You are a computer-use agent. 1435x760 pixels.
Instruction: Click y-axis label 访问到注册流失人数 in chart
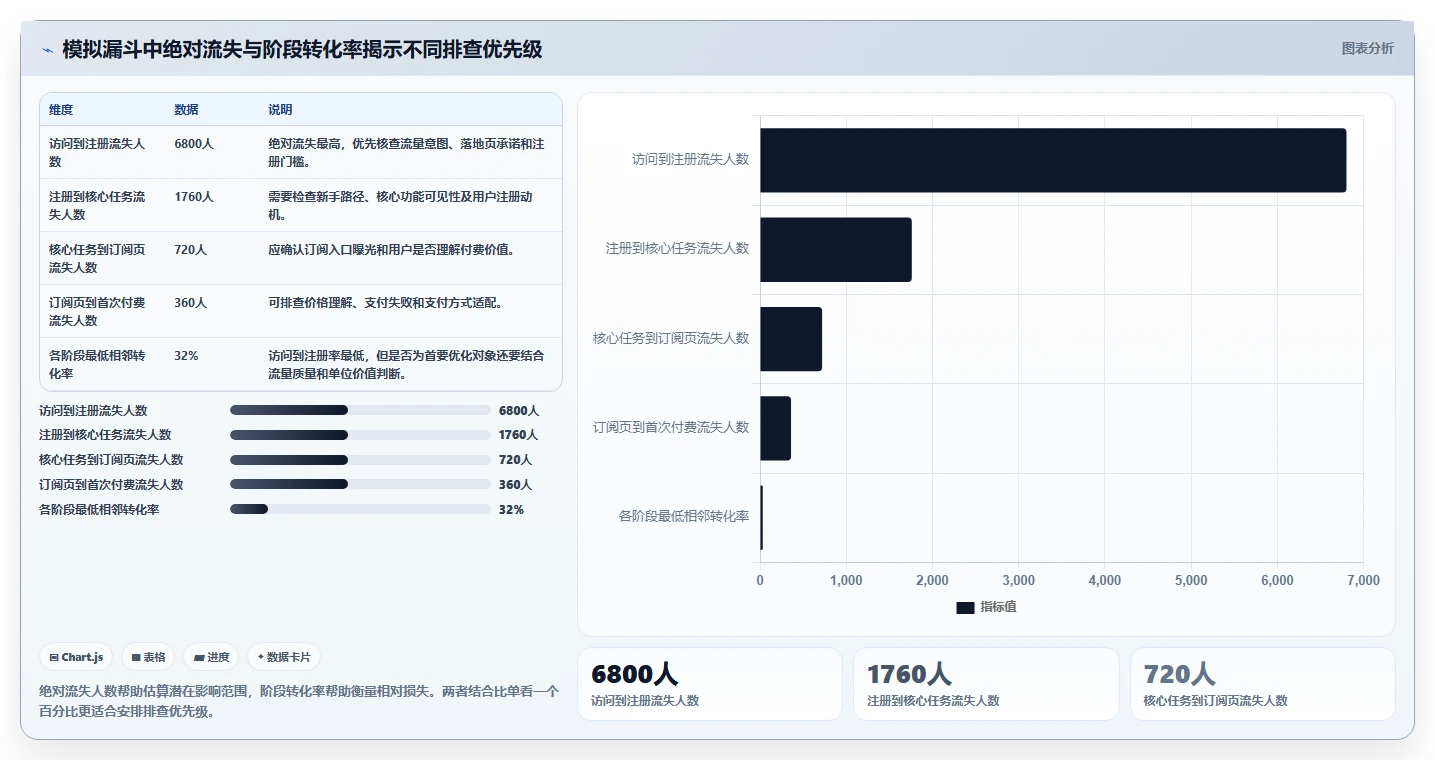[x=691, y=160]
